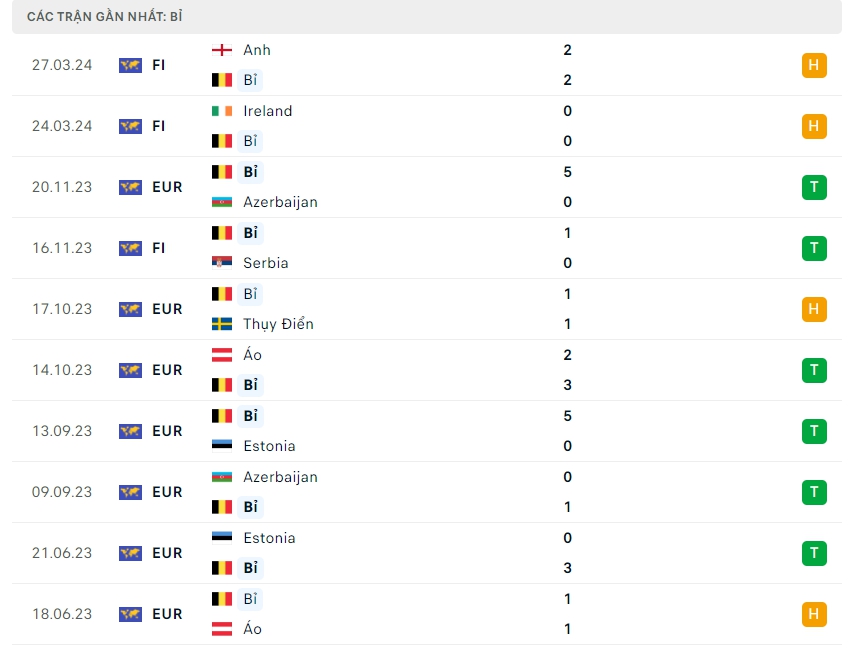855x648 pixels.
Task: Click the Estonia flag in the 13.09.23 match
Action: tap(222, 446)
